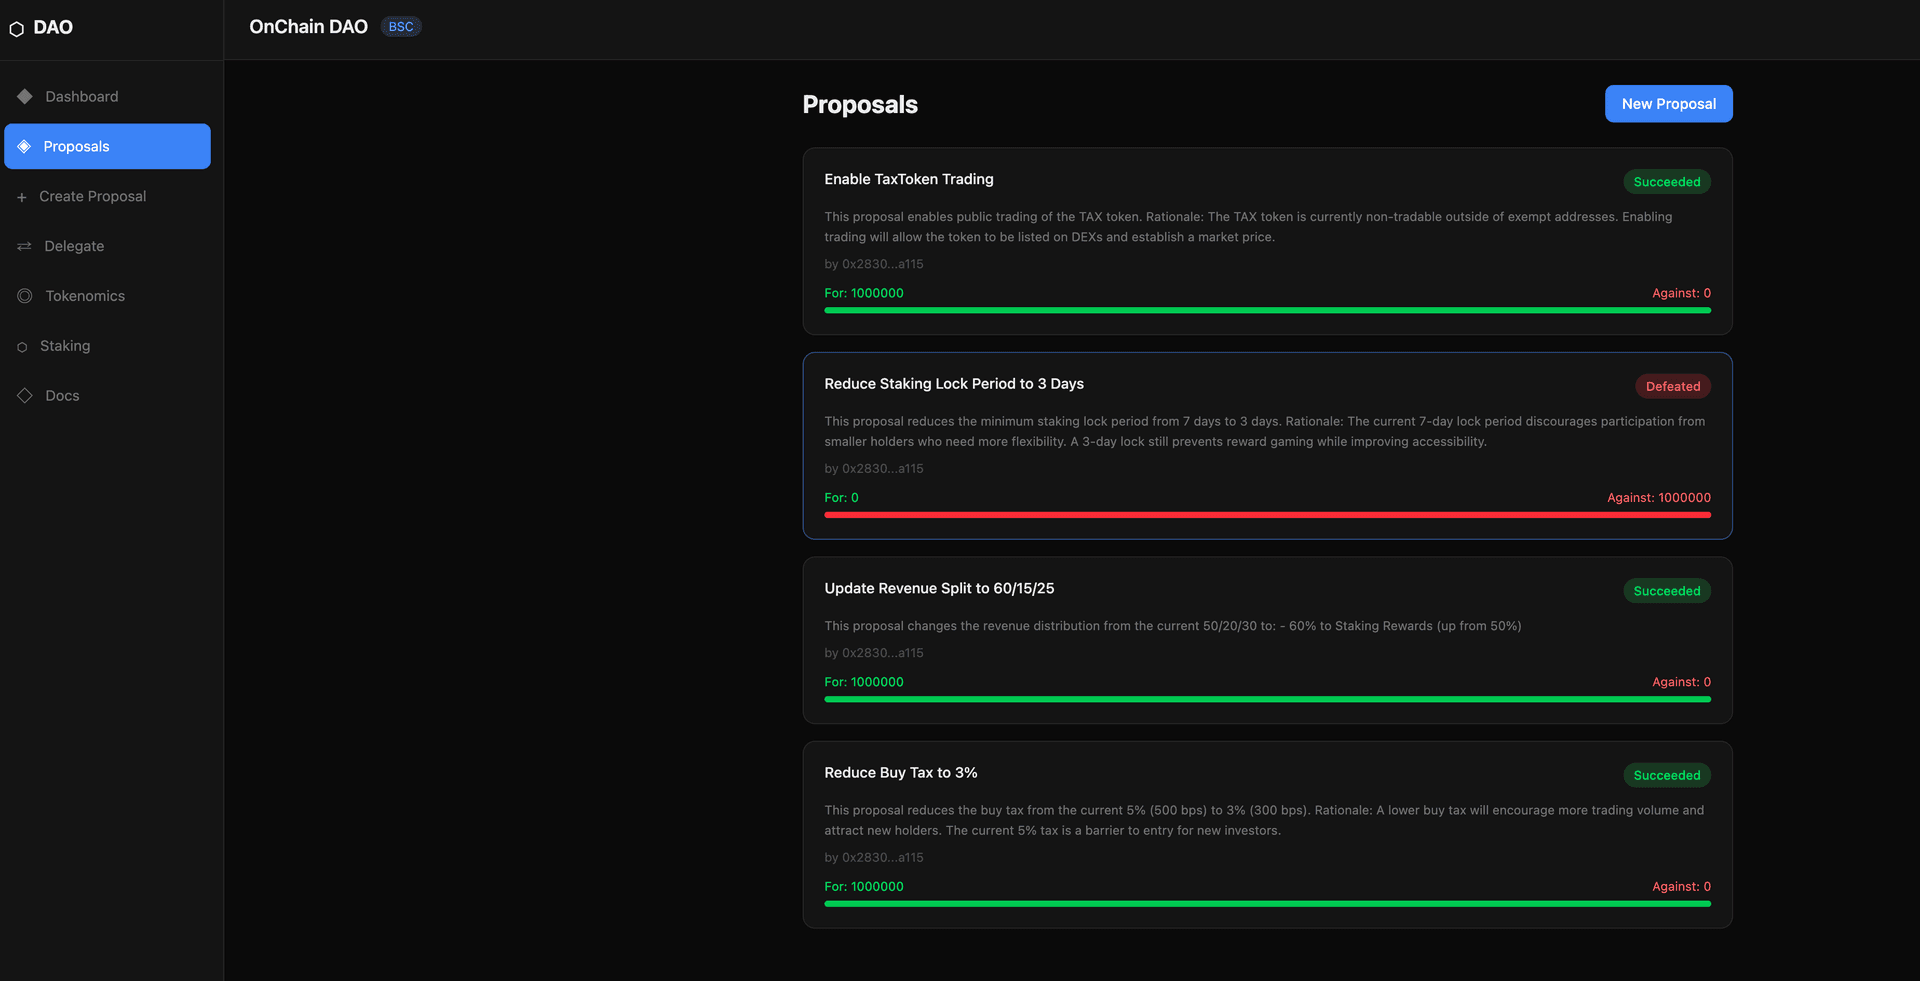This screenshot has width=1920, height=981.
Task: Open the Reduce Buy Tax to 3% proposal
Action: (x=900, y=773)
